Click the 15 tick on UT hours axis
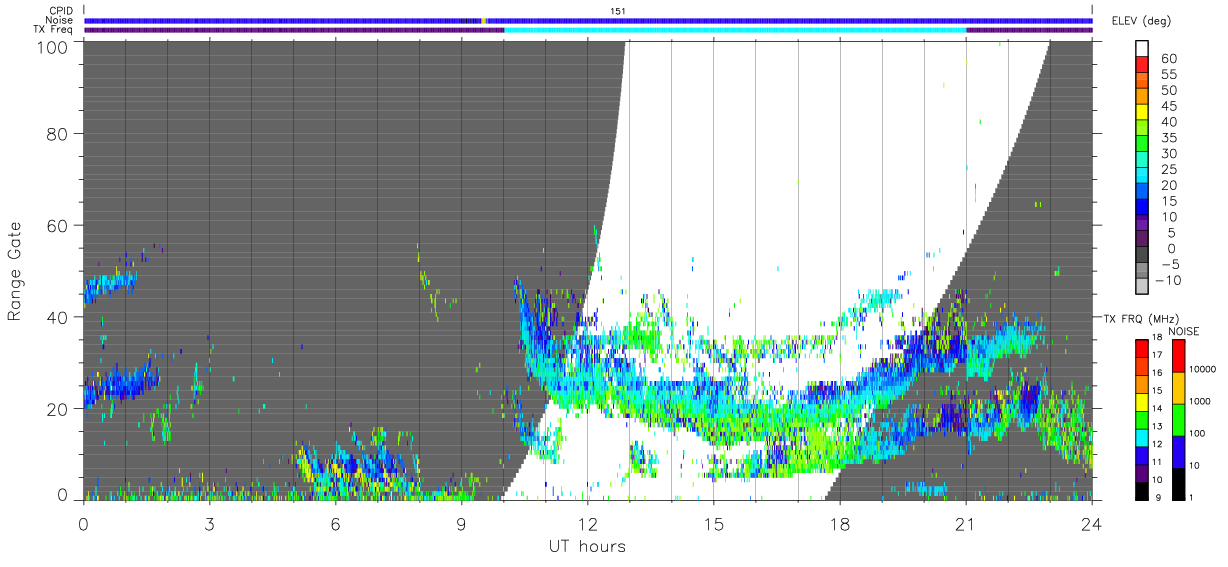This screenshot has width=1228, height=567. 713,523
